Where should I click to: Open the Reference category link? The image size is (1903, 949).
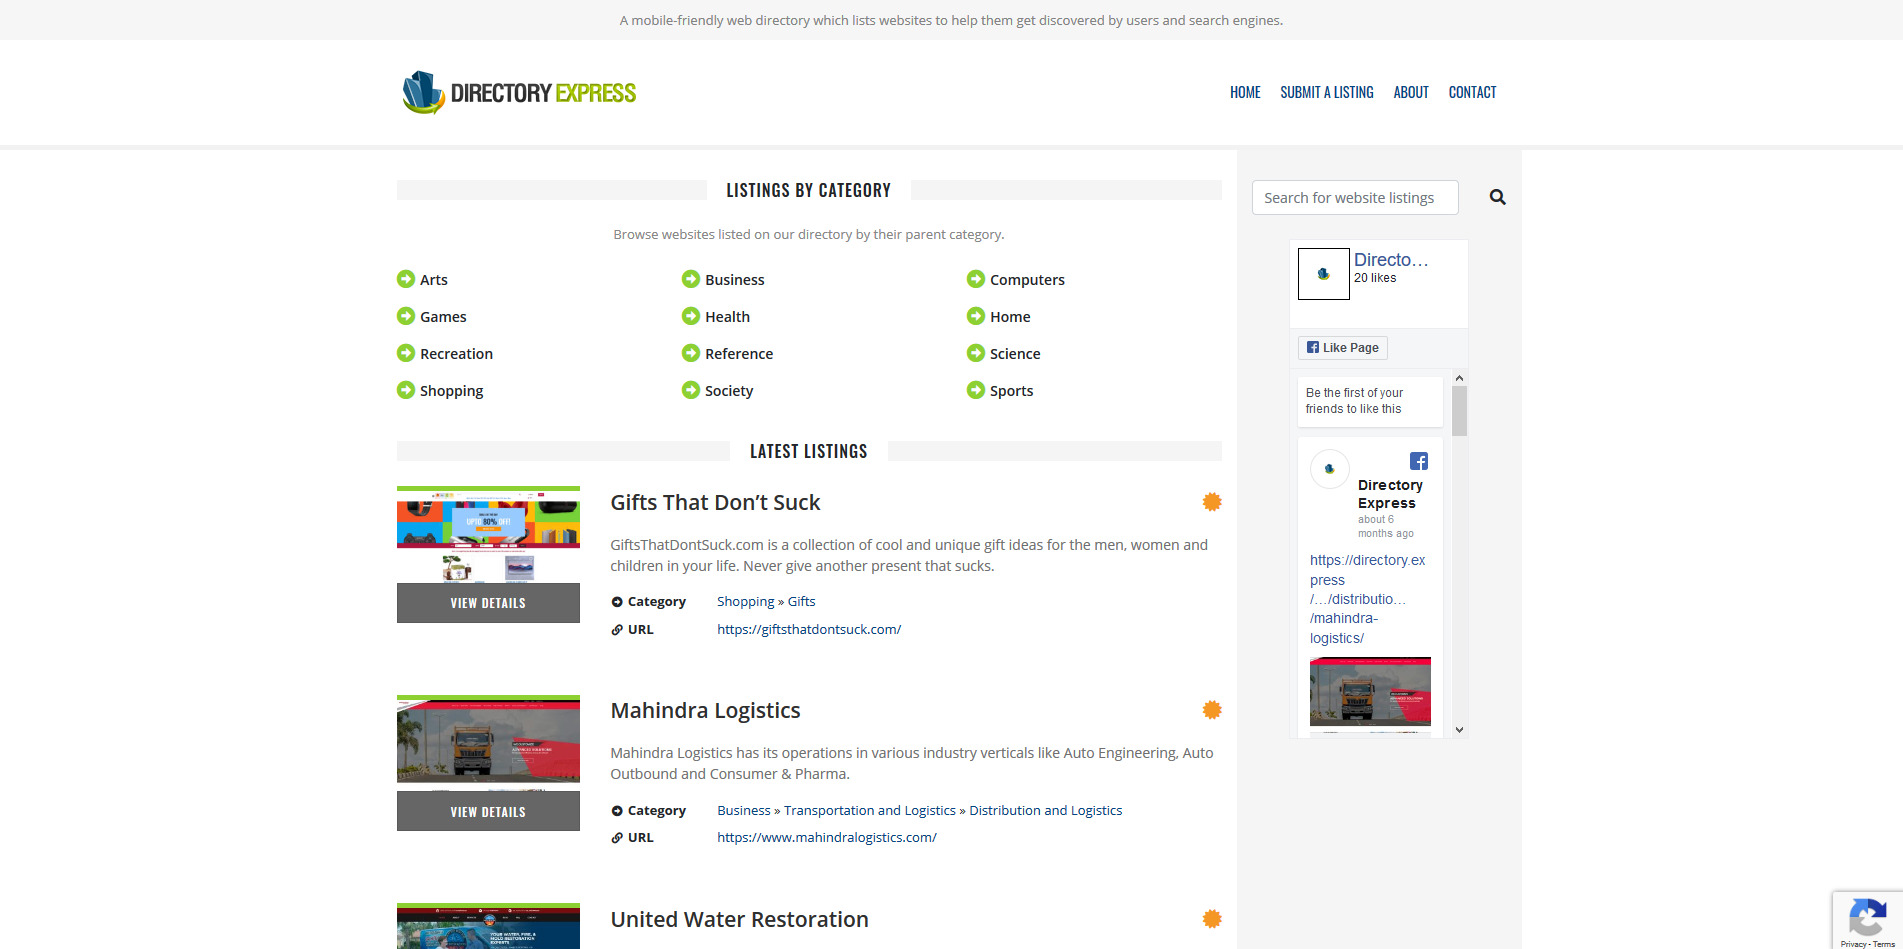tap(739, 354)
